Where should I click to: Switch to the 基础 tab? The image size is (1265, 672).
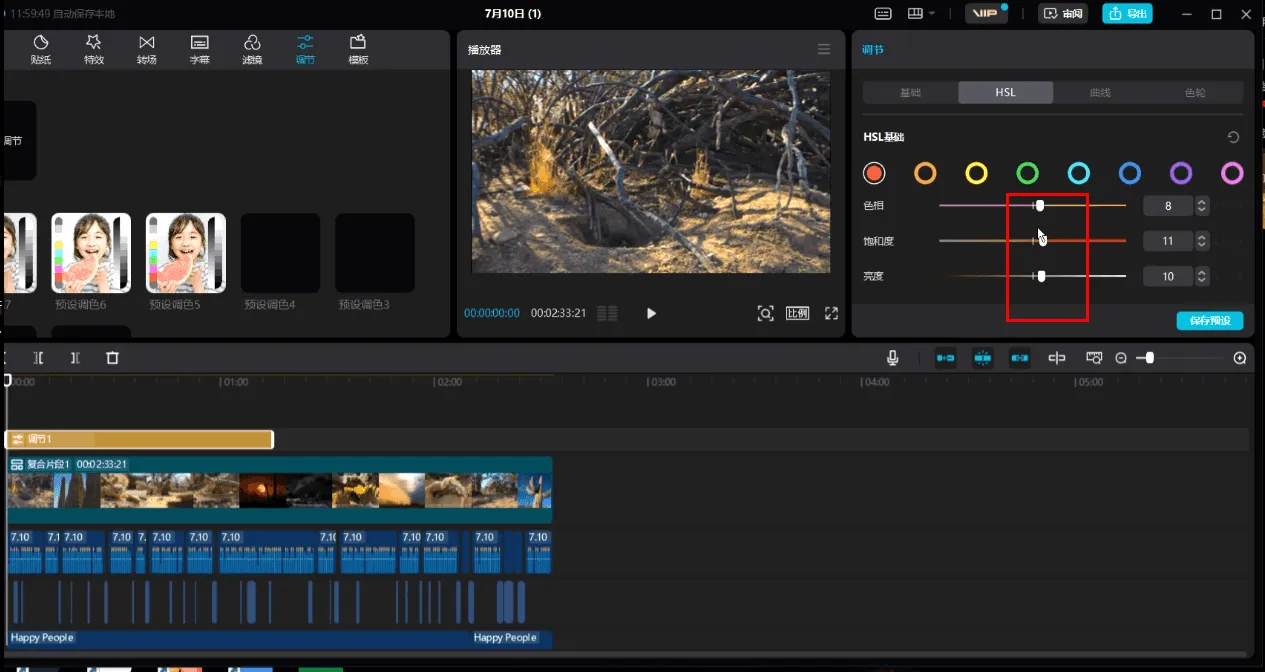click(x=910, y=93)
